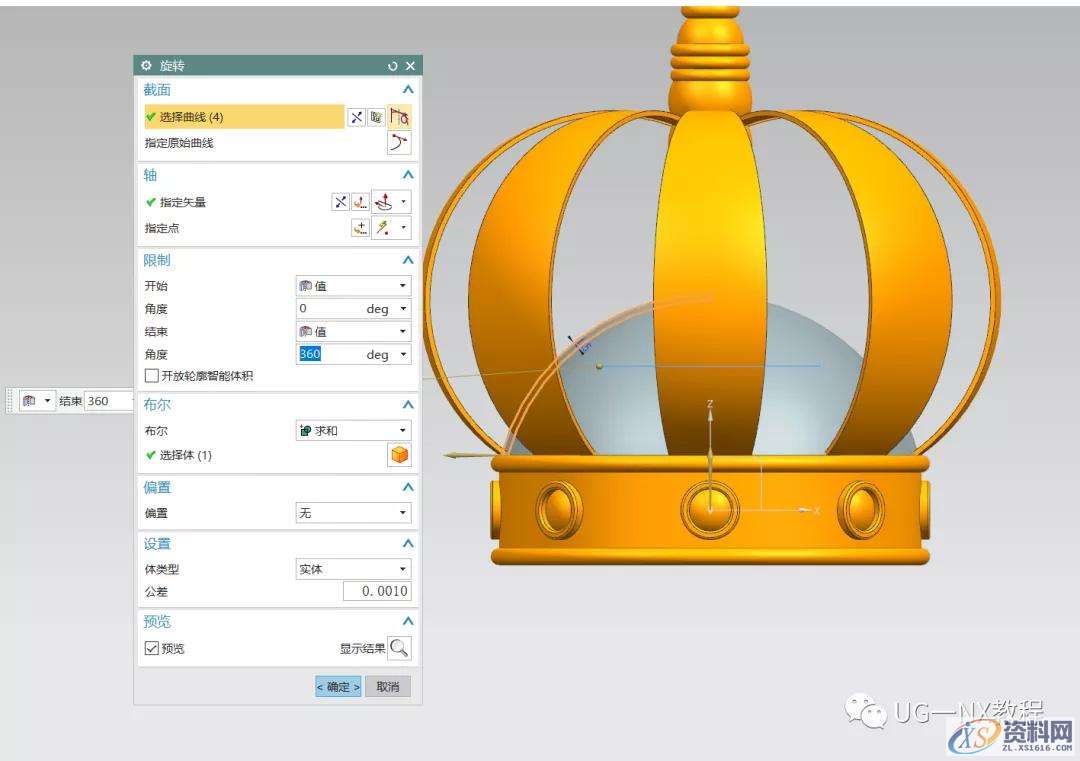Click in the 公差 tolerance input field
The width and height of the screenshot is (1080, 761).
pyautogui.click(x=377, y=591)
